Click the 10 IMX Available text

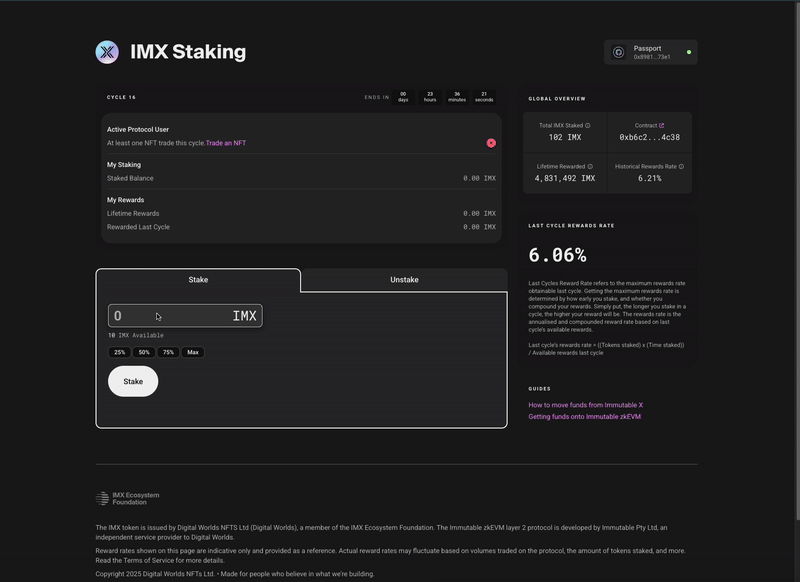click(136, 336)
